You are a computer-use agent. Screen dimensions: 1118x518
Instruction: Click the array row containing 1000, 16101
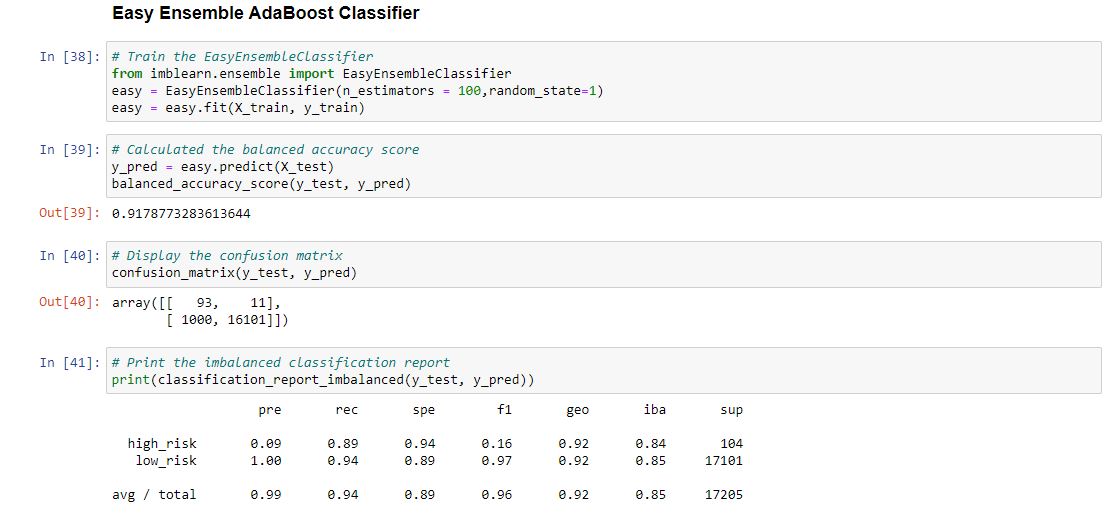point(227,320)
